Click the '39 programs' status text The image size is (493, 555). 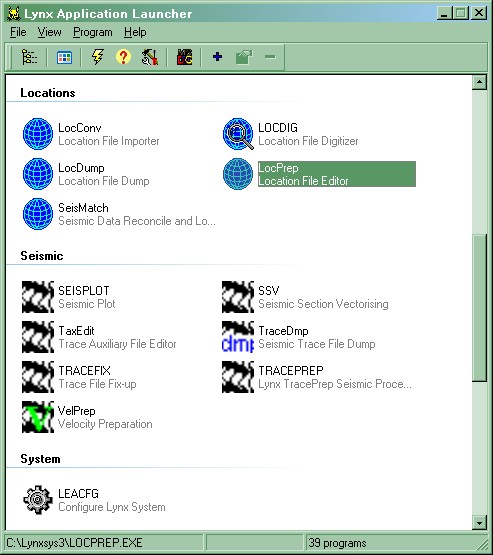point(337,543)
